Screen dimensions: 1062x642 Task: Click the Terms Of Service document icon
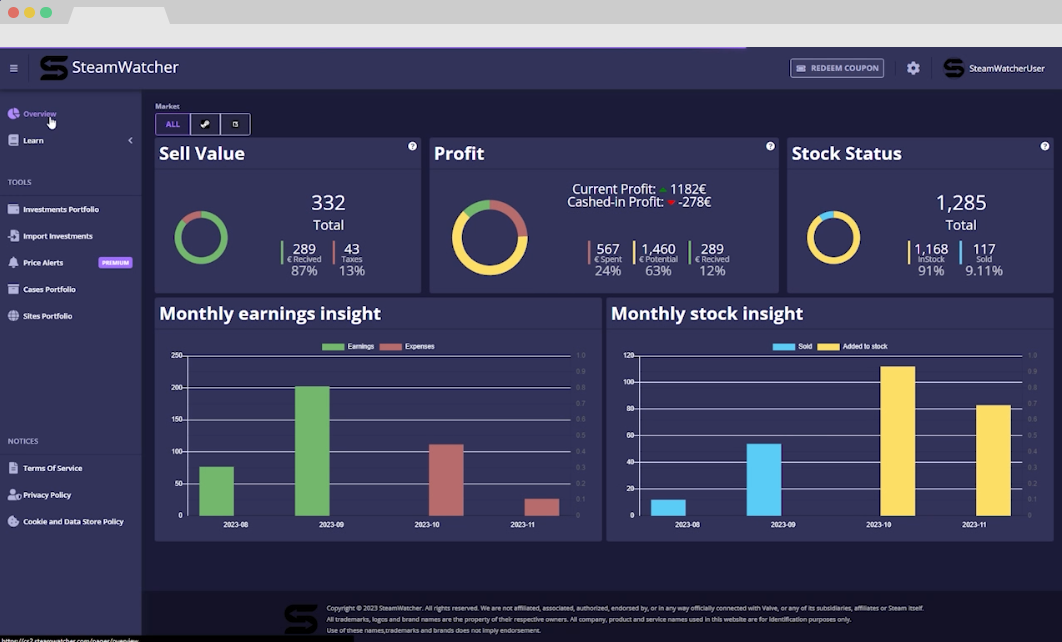(x=14, y=468)
